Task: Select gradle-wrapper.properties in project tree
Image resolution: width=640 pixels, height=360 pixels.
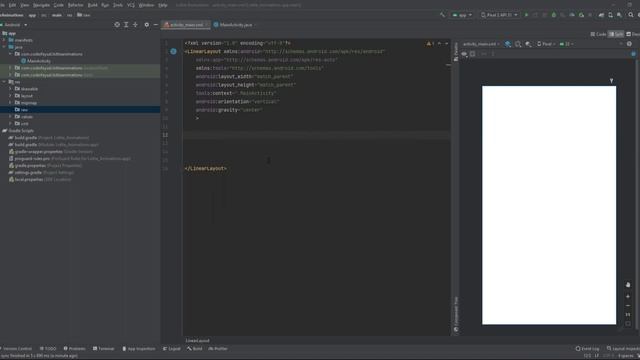Action: click(x=38, y=151)
